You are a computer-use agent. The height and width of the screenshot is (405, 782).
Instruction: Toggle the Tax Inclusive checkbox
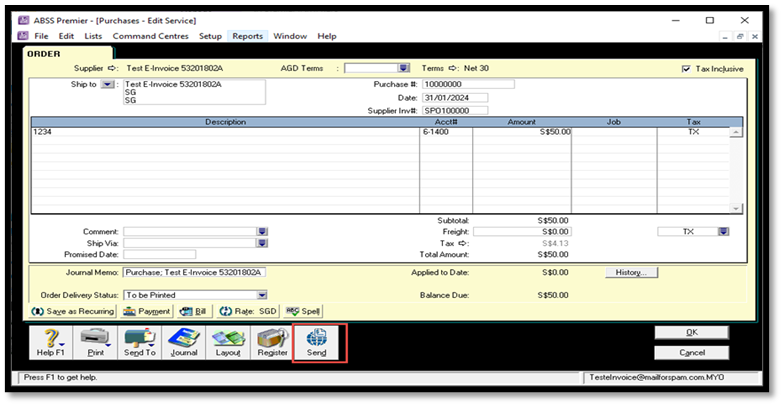pos(685,69)
